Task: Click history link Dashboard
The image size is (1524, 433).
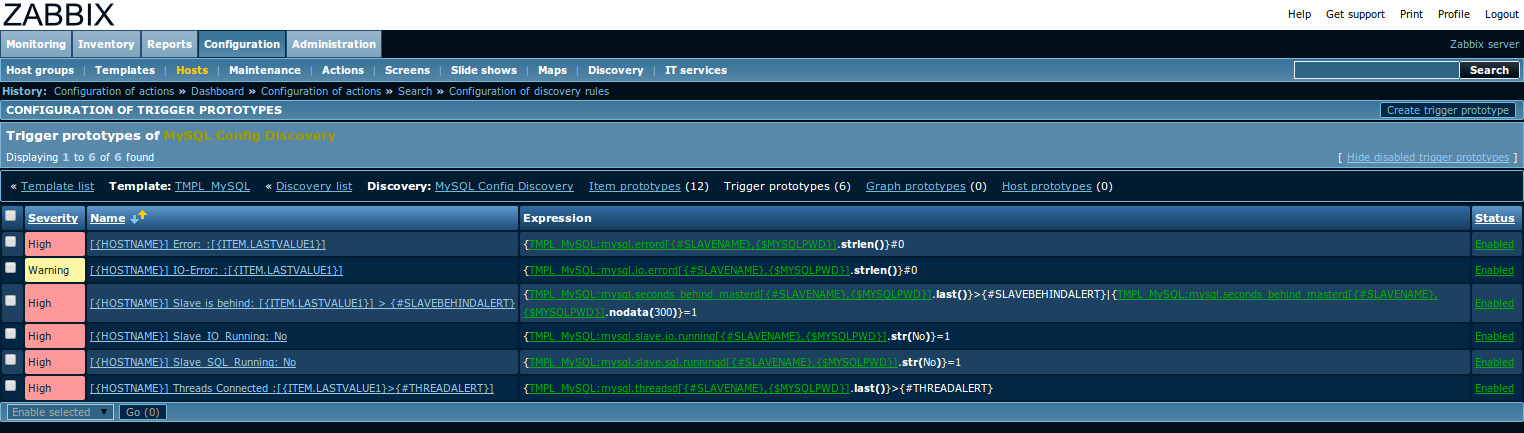Action: pos(217,91)
